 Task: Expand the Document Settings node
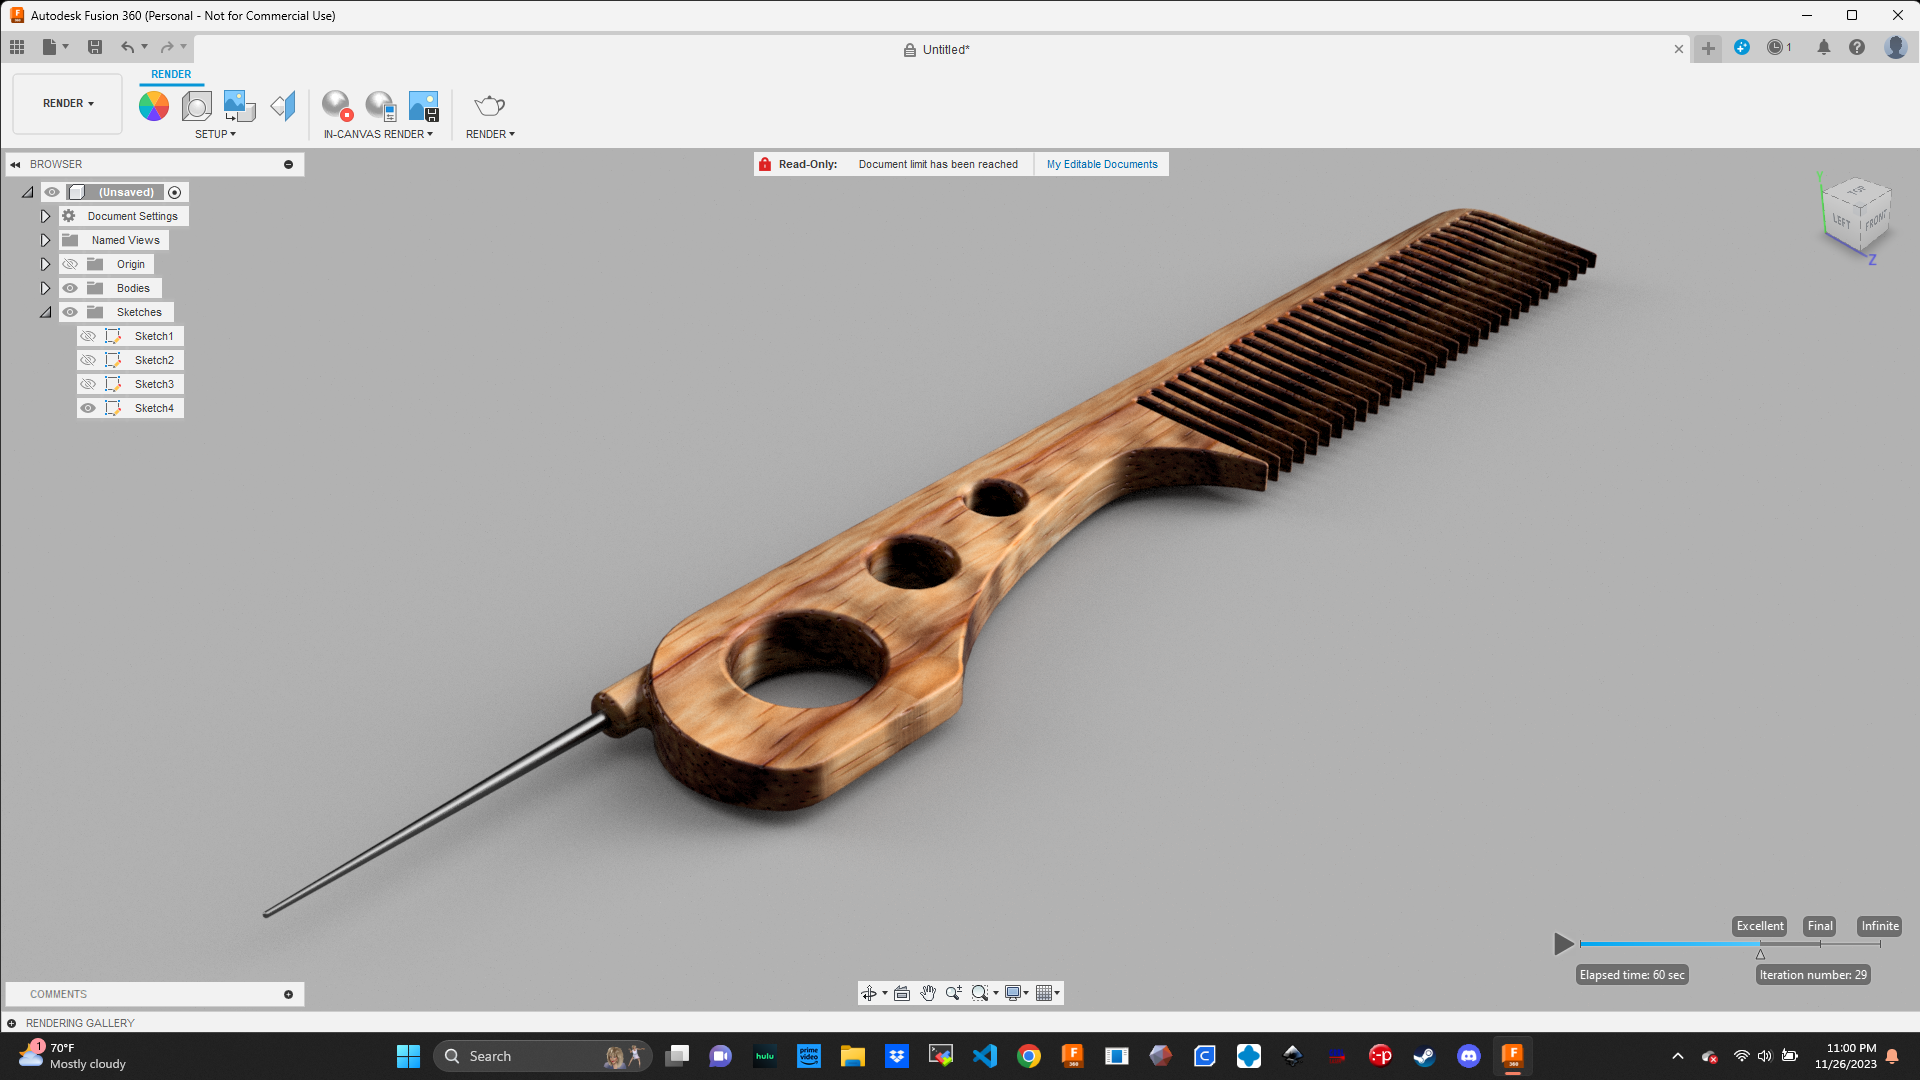pos(45,216)
